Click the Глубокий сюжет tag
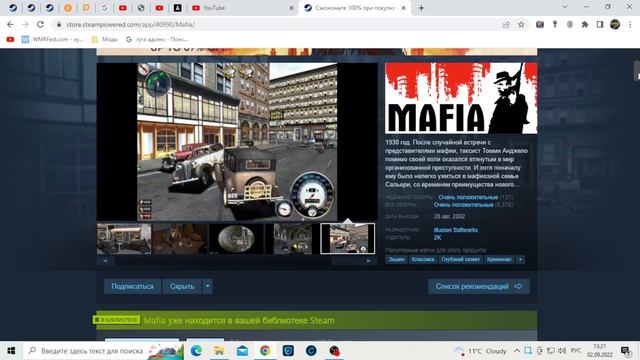 tap(460, 259)
